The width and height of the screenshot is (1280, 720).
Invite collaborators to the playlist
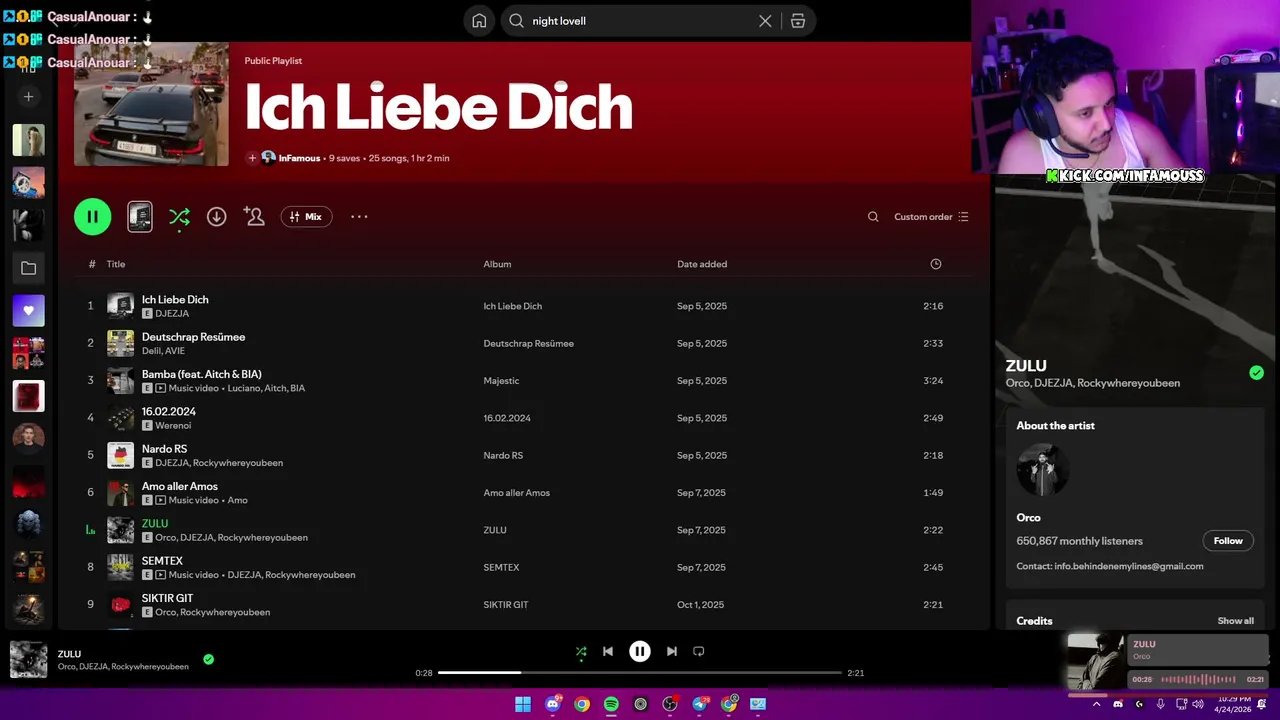coord(254,217)
